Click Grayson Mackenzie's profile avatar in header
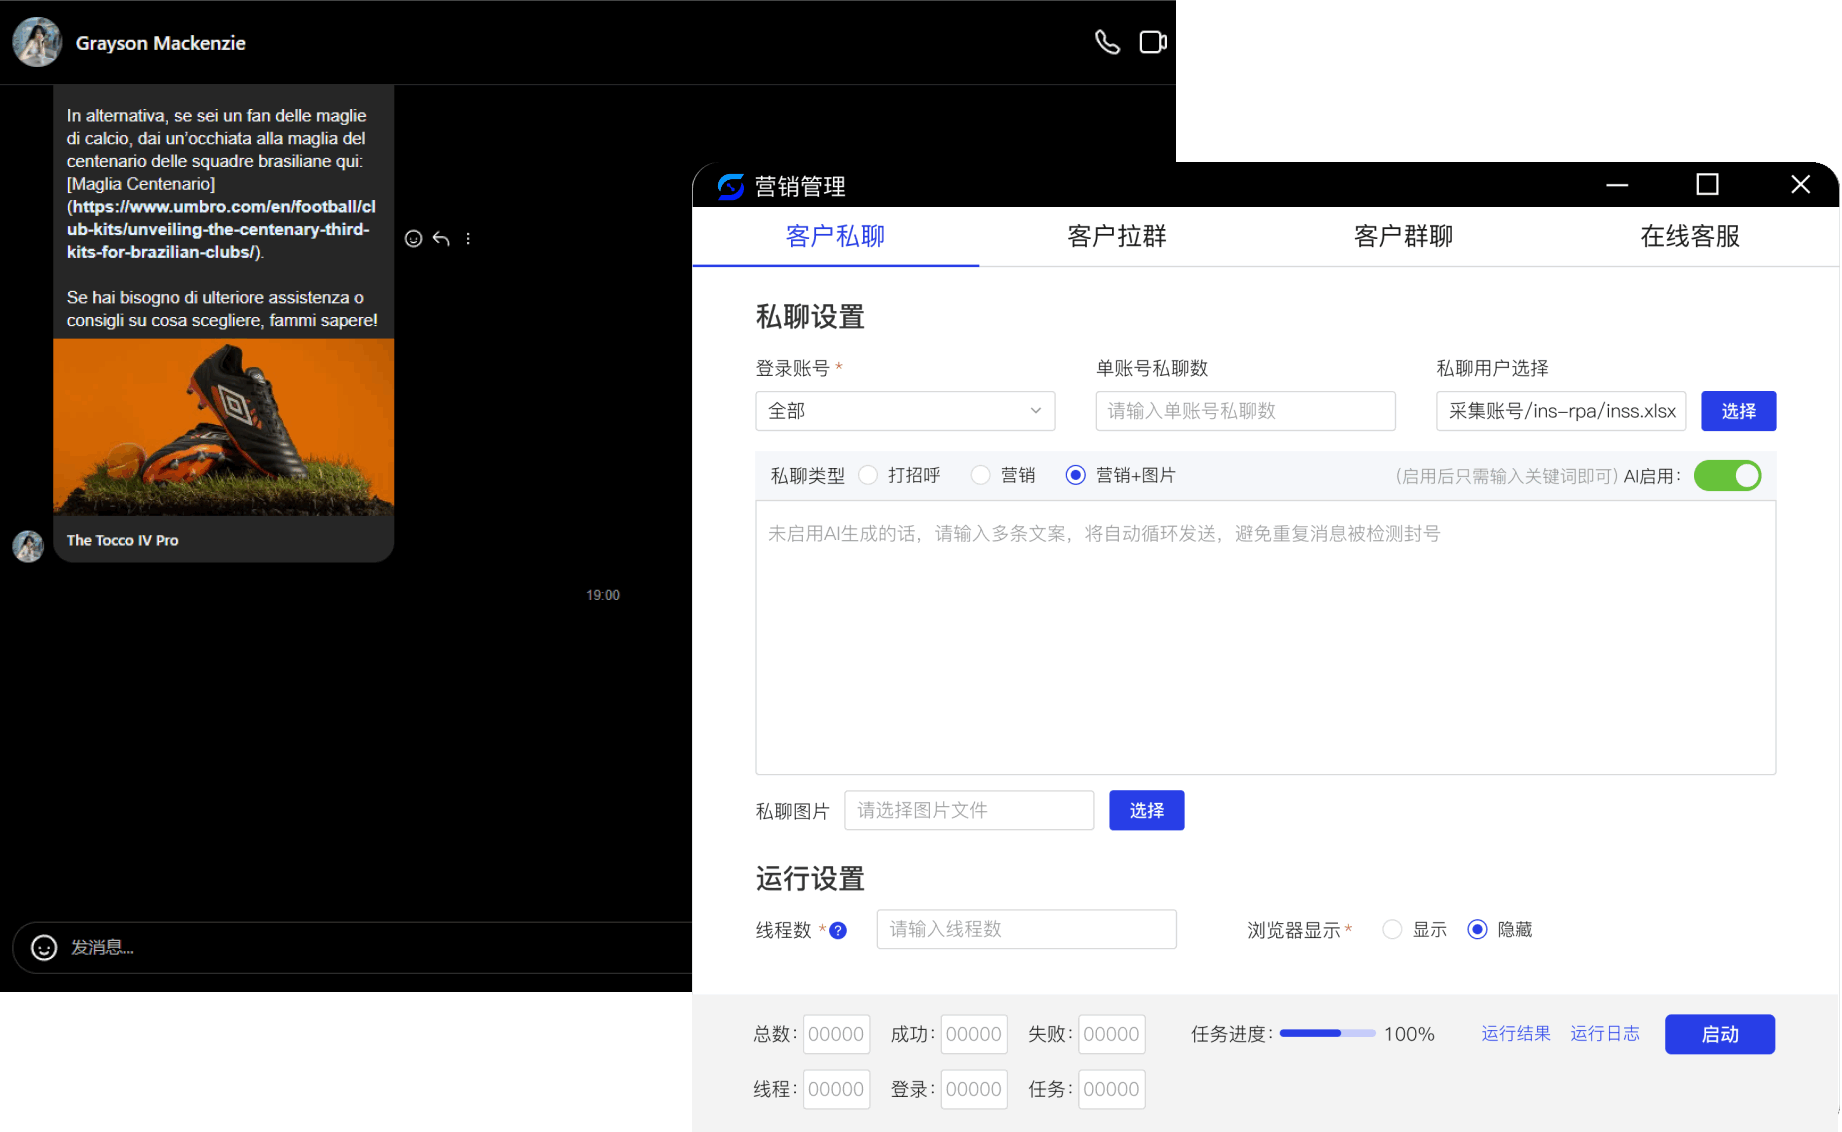The image size is (1842, 1132). click(37, 42)
